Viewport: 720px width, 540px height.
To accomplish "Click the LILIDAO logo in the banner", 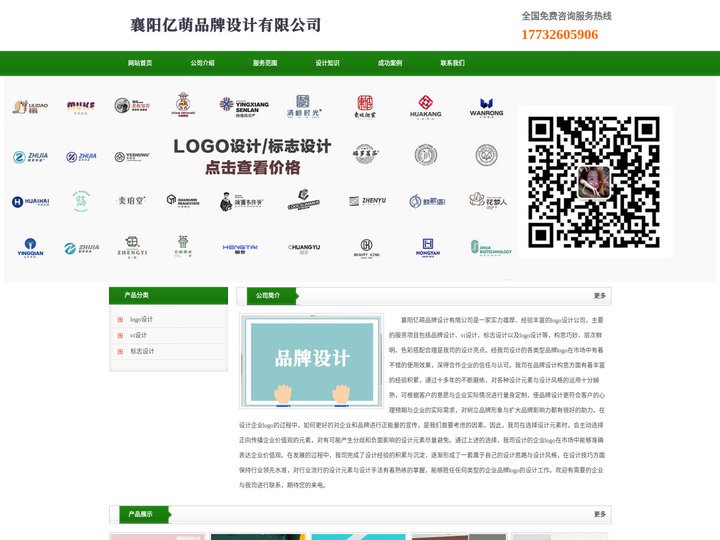I will 30,107.
